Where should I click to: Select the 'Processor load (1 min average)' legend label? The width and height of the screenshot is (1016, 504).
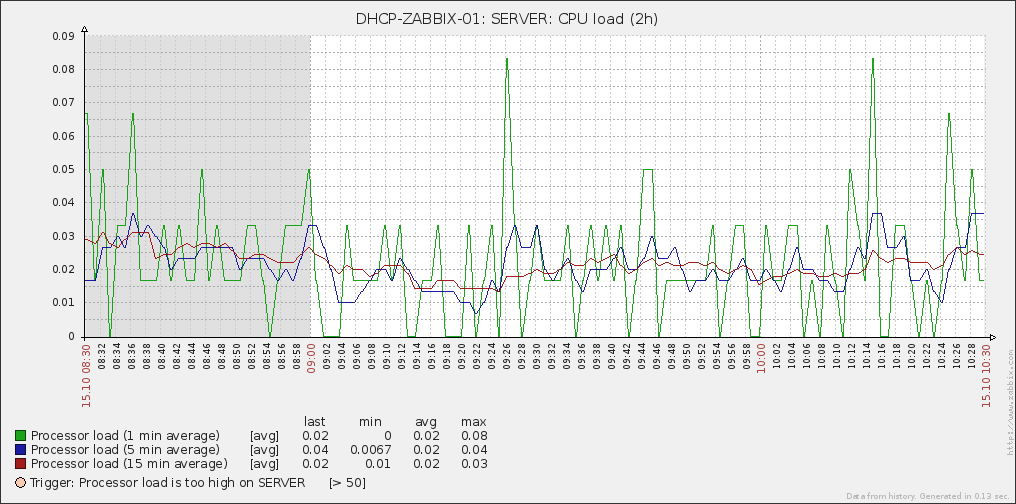point(125,436)
